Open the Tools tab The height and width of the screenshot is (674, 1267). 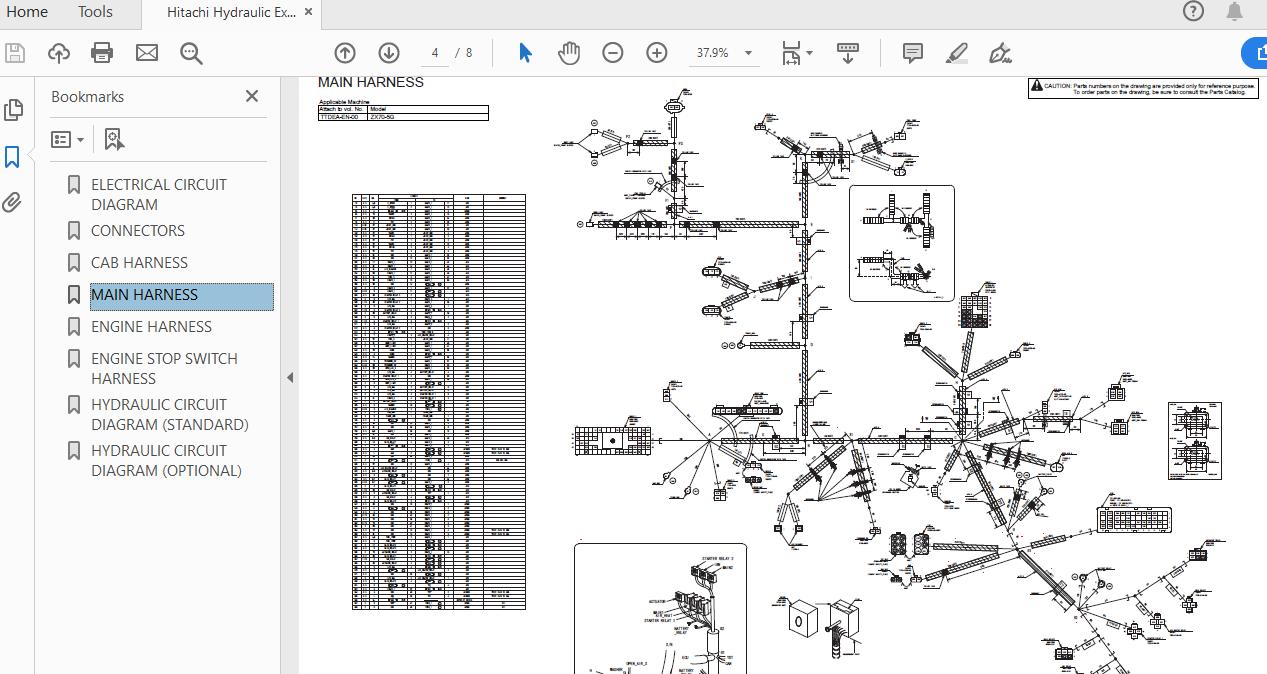tap(95, 12)
